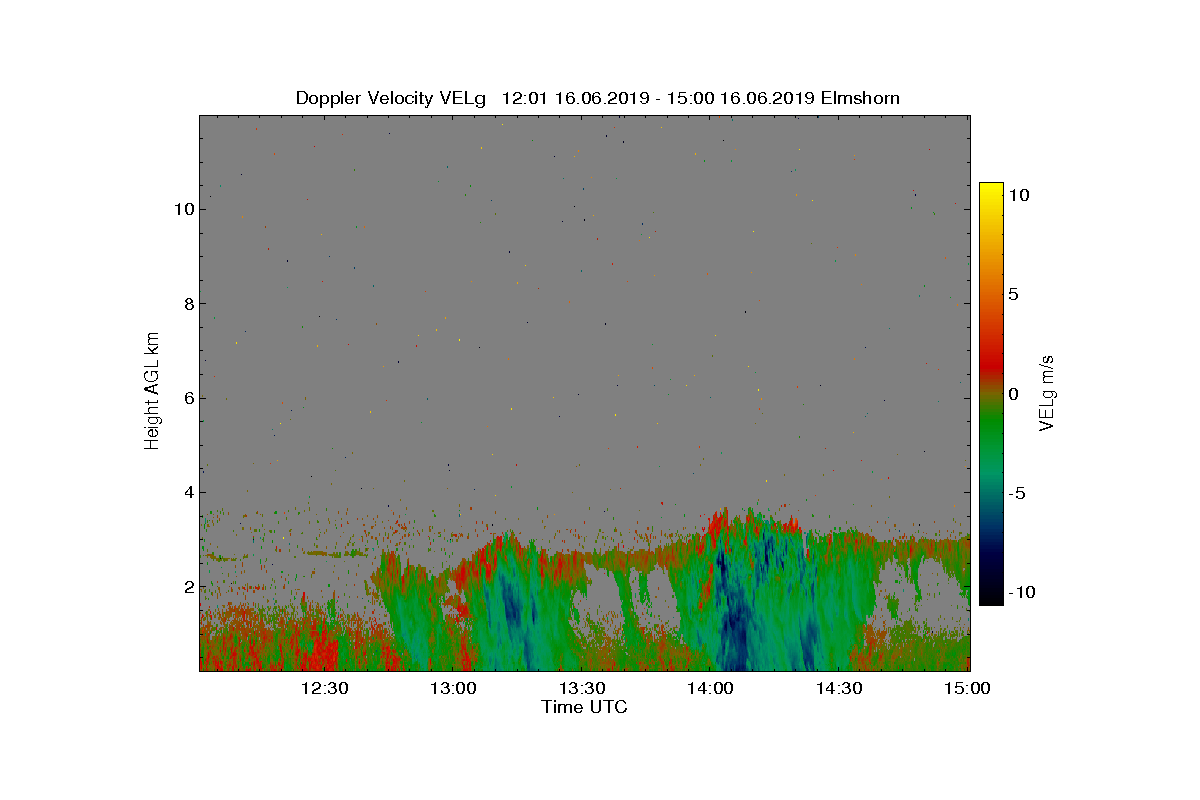Select the 14:00 time axis label

pyautogui.click(x=710, y=688)
